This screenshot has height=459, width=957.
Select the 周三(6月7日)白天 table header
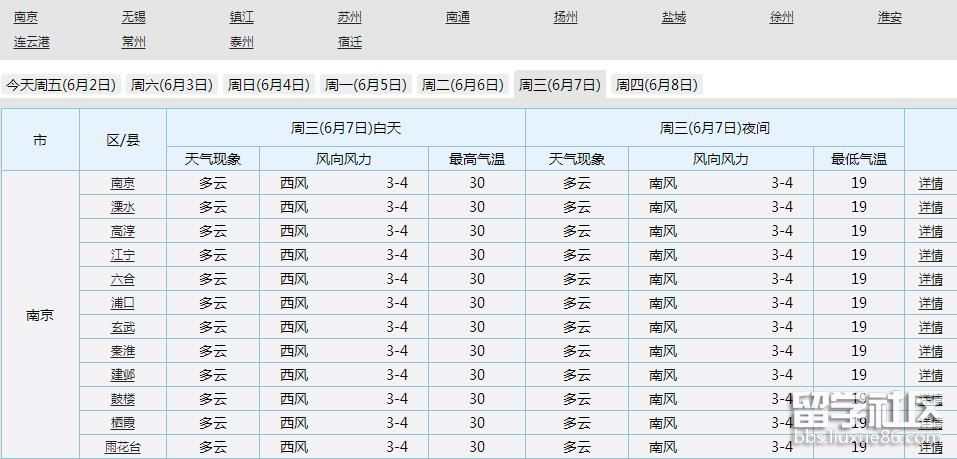[346, 128]
